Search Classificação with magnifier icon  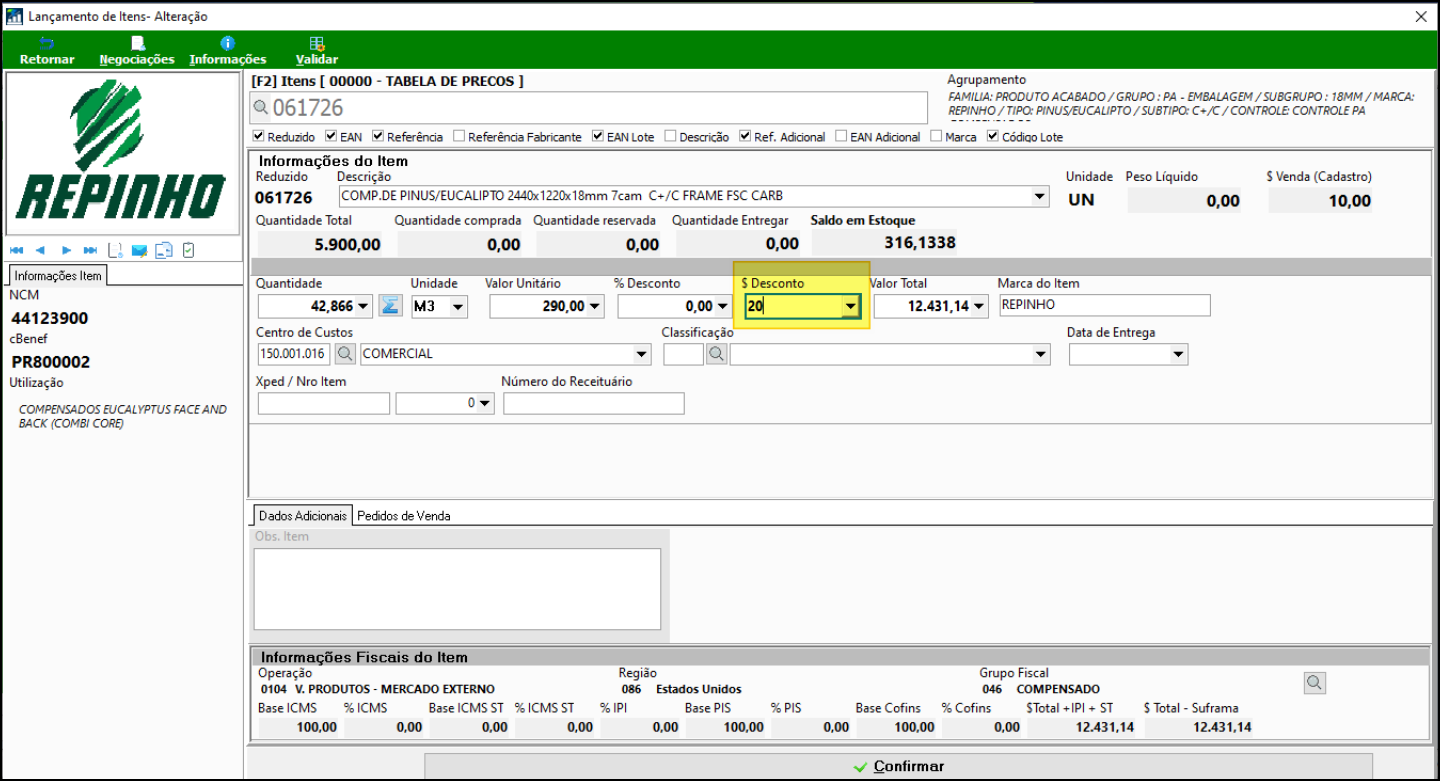[716, 353]
